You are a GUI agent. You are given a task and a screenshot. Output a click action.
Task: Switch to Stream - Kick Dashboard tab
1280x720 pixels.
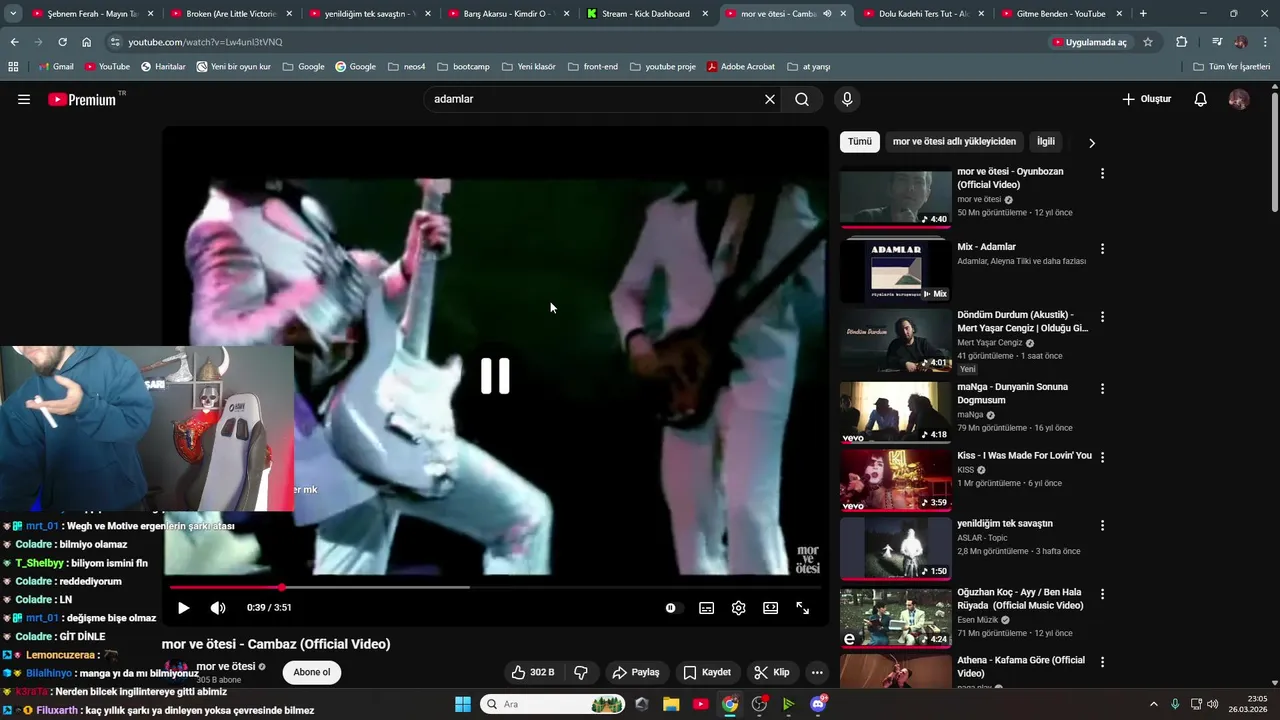coord(648,14)
